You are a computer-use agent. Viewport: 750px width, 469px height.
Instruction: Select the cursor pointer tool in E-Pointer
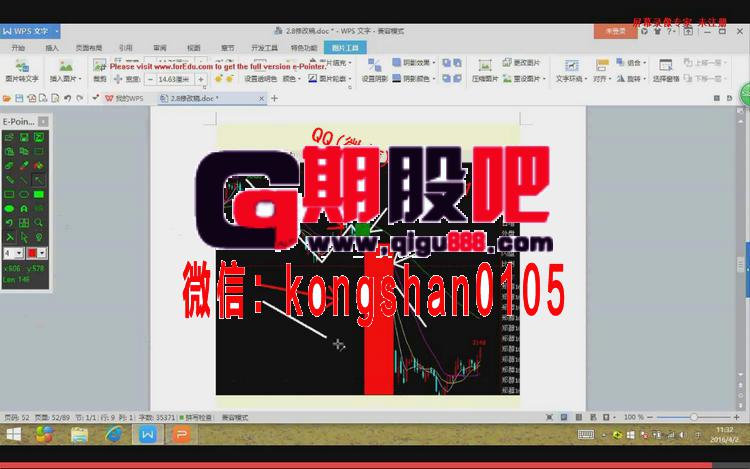coord(24,237)
